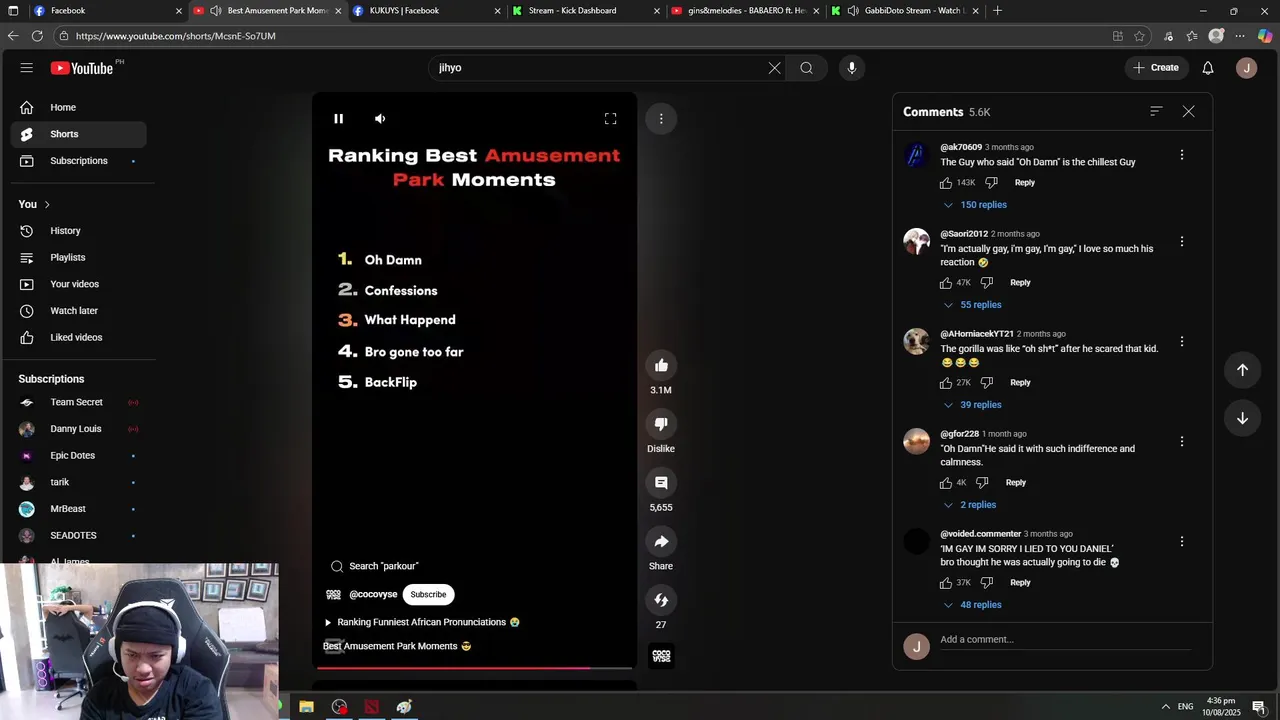Open the account avatar menu

click(1246, 68)
